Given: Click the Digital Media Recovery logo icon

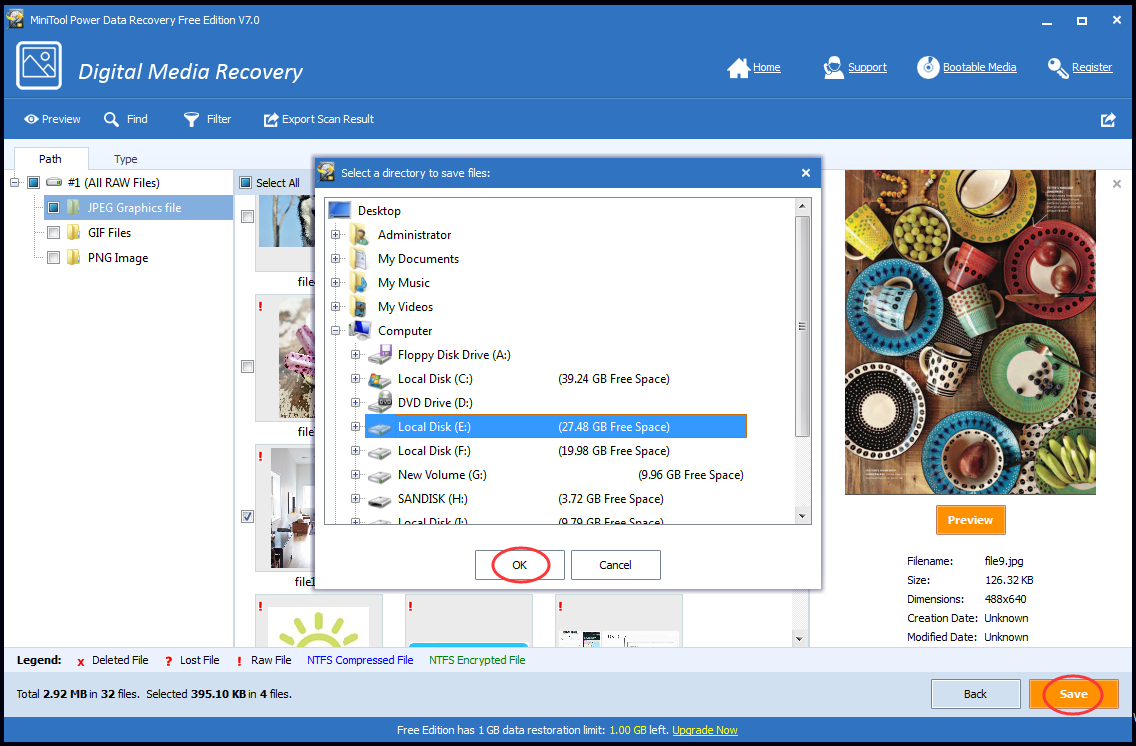Looking at the screenshot, I should point(39,66).
